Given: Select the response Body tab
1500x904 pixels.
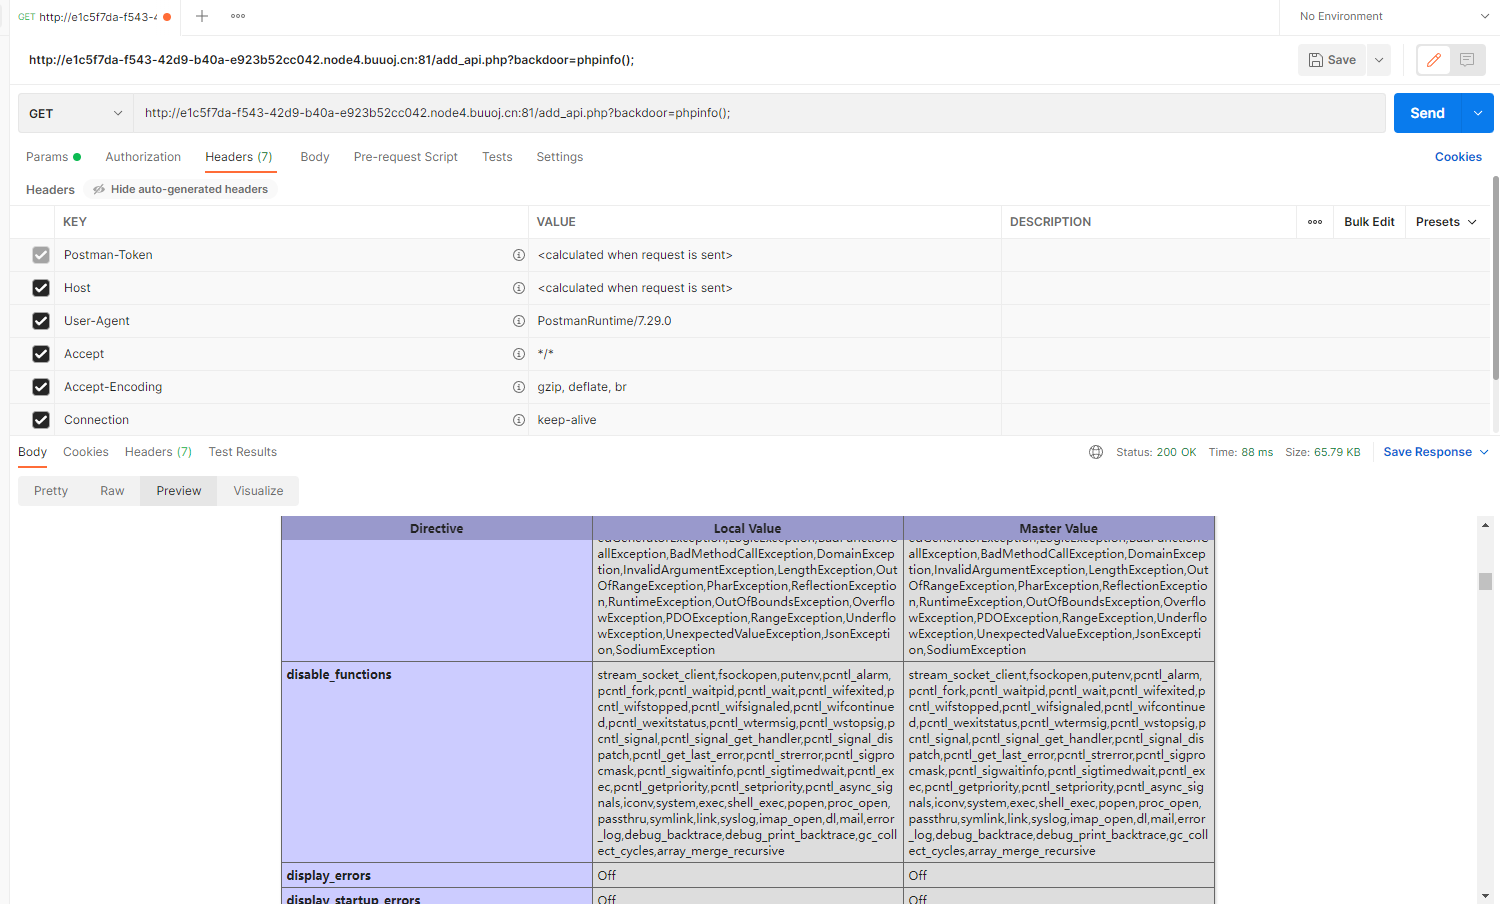Looking at the screenshot, I should 32,452.
